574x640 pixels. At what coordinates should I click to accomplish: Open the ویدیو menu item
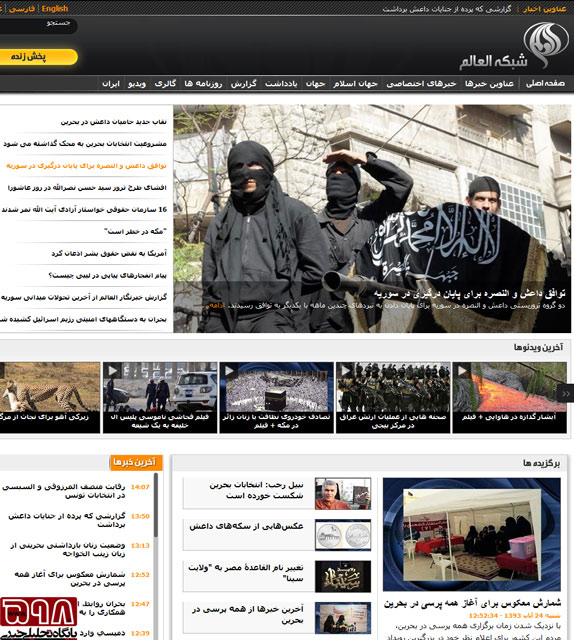pyautogui.click(x=137, y=83)
